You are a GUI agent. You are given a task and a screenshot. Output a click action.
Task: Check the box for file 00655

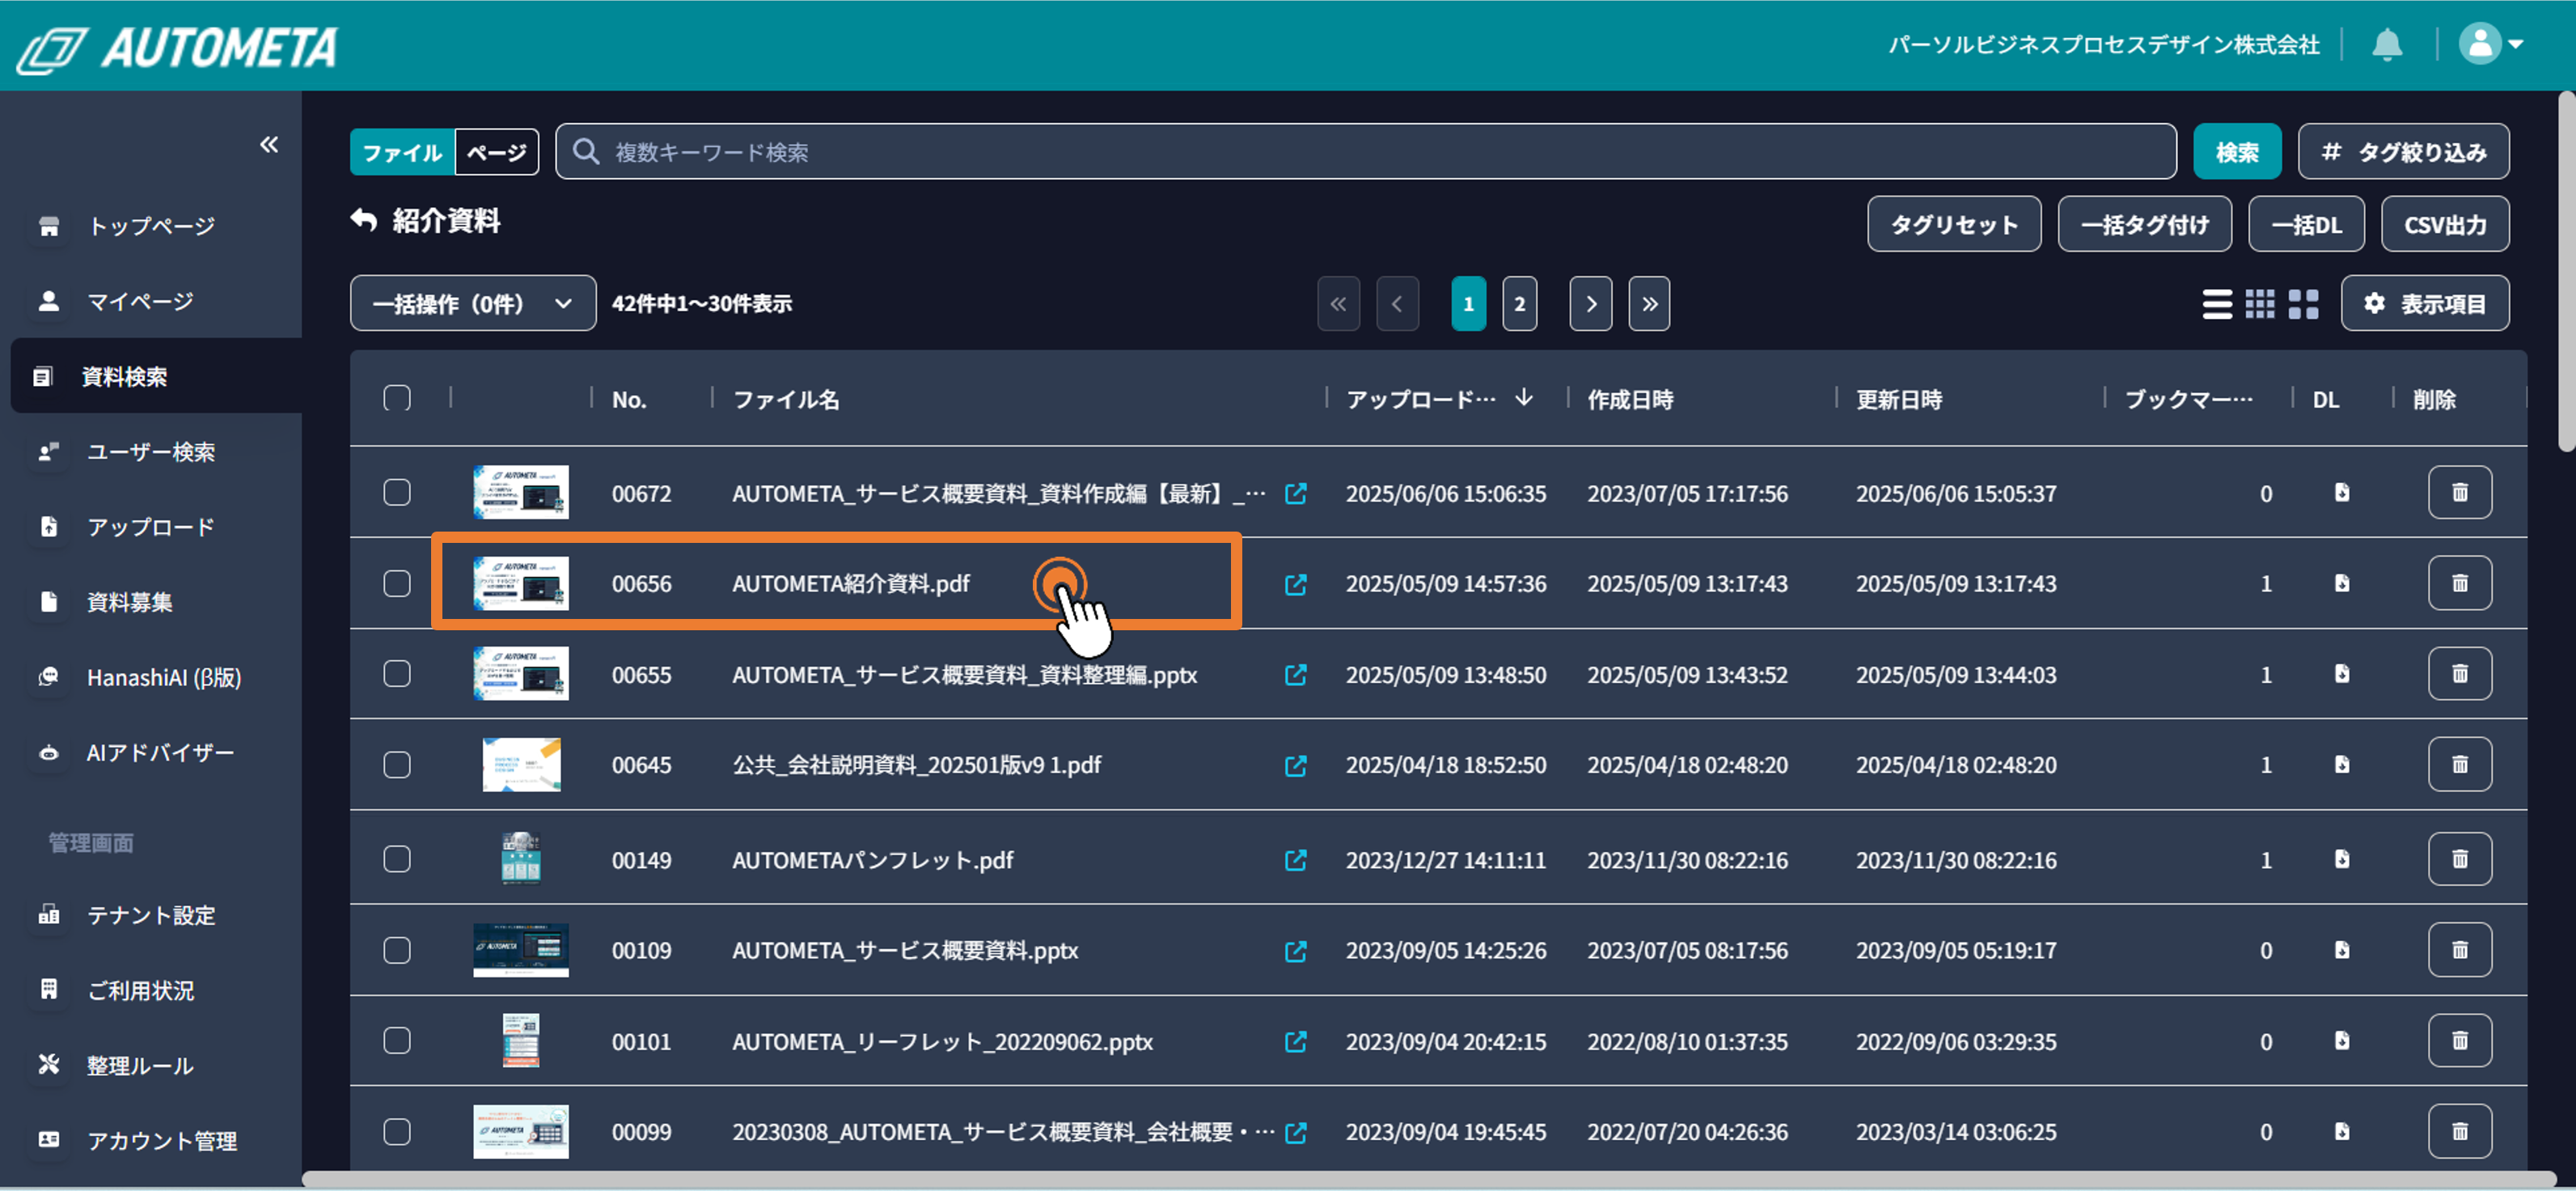point(397,674)
